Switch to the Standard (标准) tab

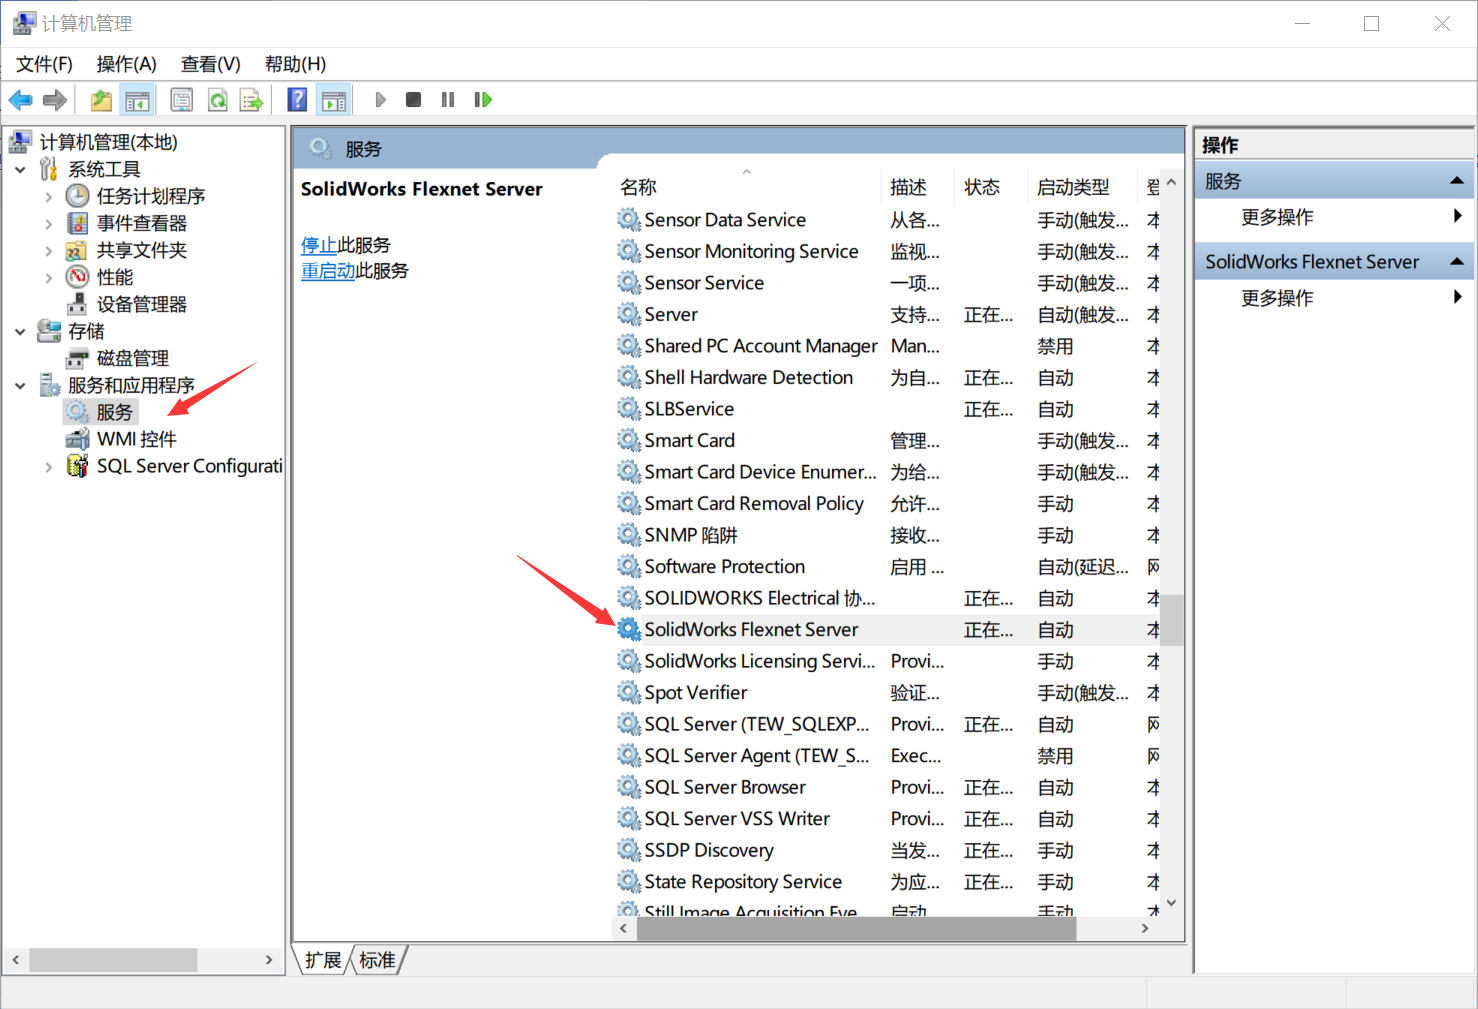[x=377, y=960]
